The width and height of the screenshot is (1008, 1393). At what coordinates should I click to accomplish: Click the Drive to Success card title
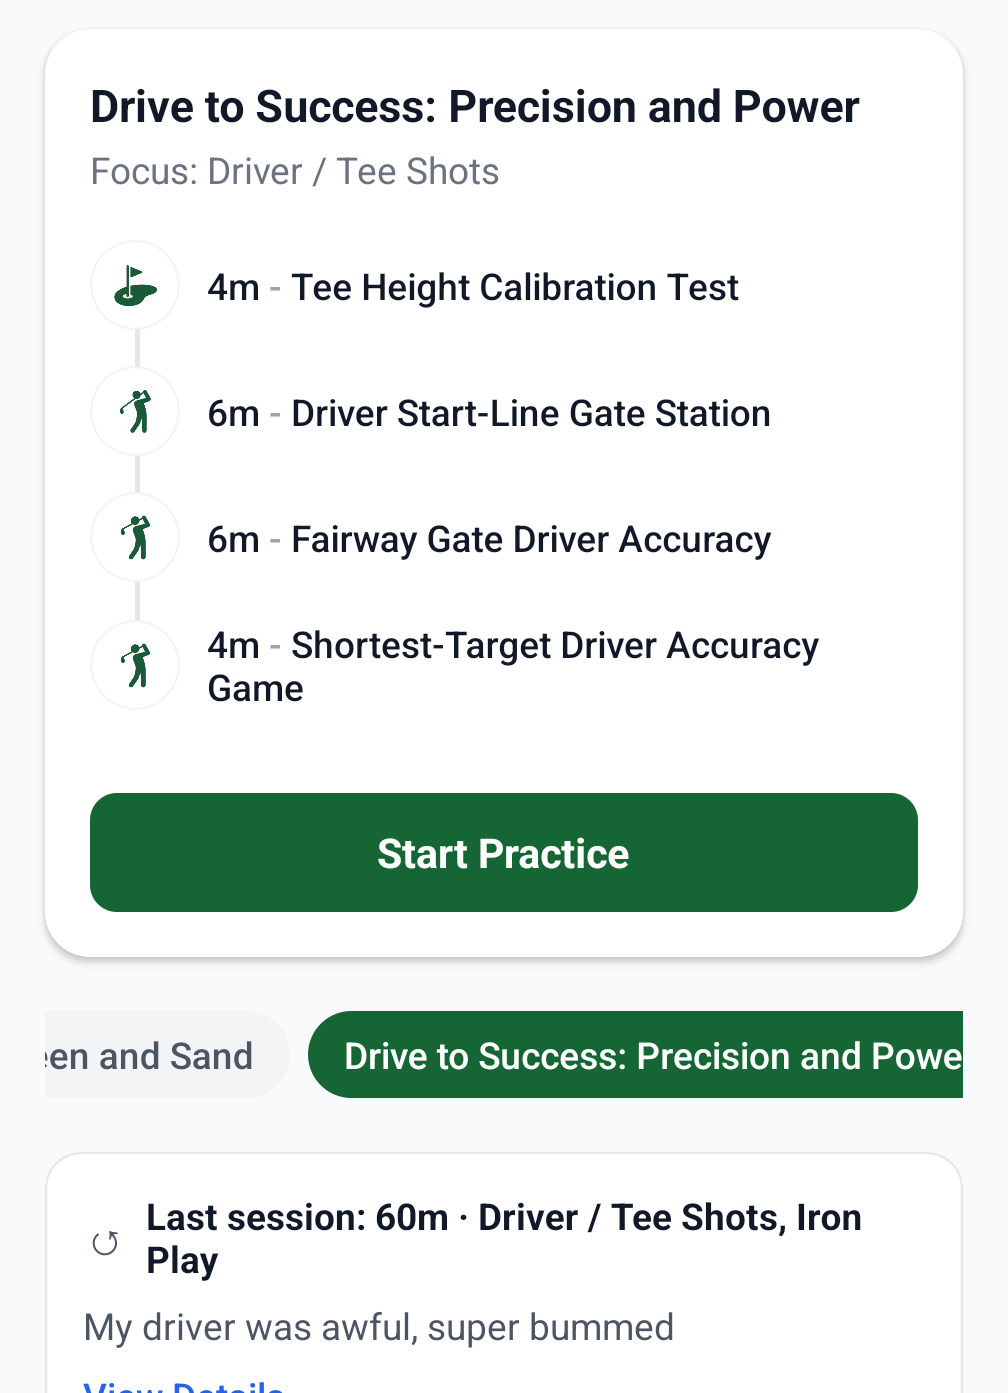coord(475,107)
